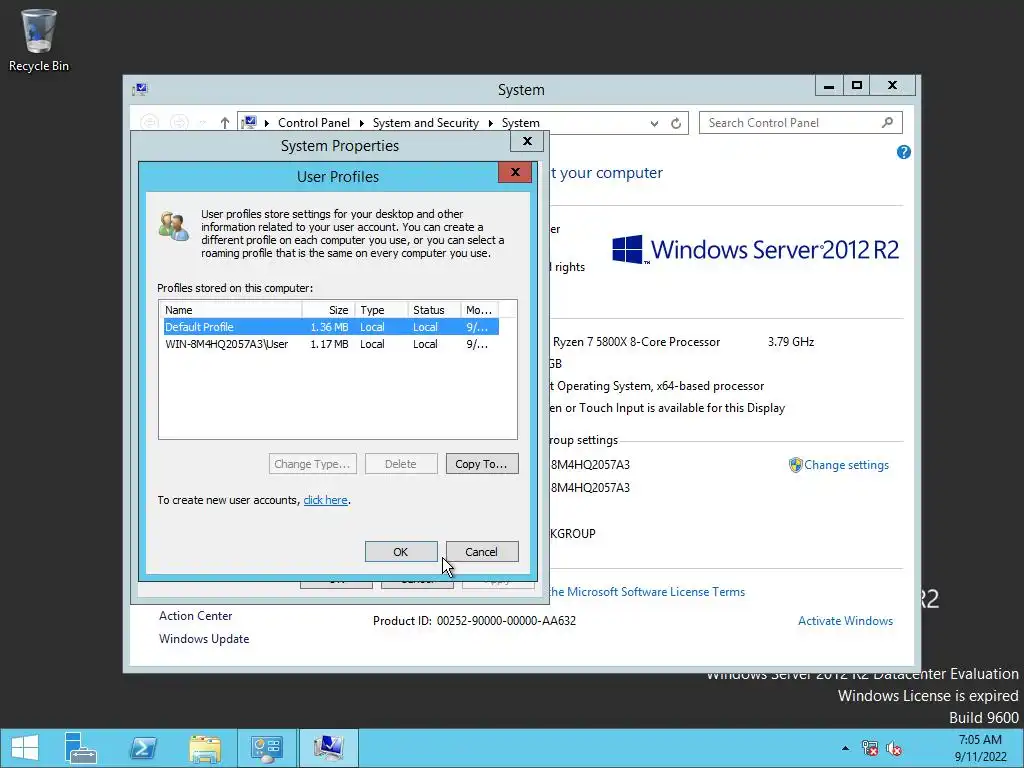Sort profiles by Size column
The height and width of the screenshot is (768, 1024).
point(328,310)
